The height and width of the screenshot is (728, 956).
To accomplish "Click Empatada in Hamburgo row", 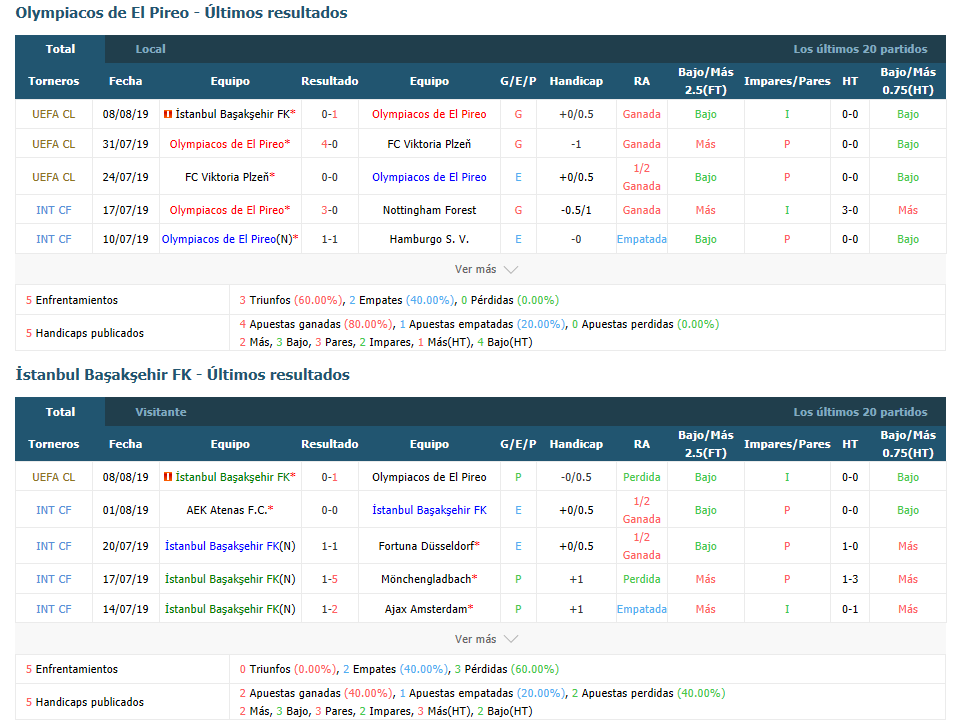I will (641, 240).
